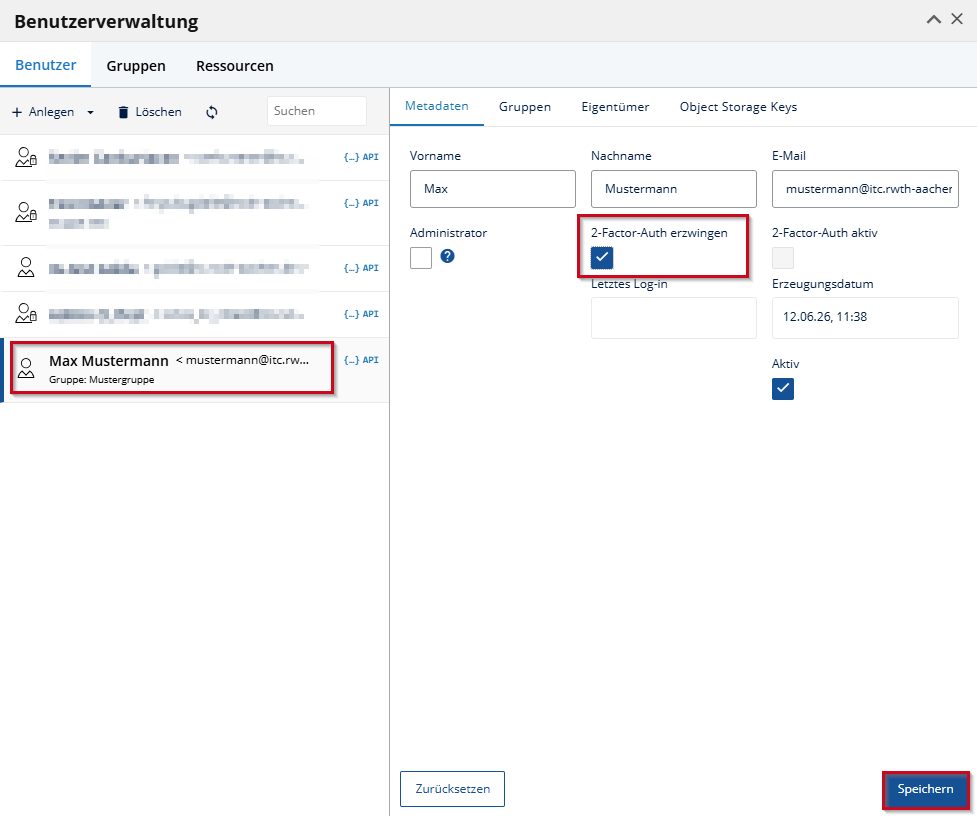
Task: Click the second blurred user's avatar icon
Action: click(x=26, y=212)
